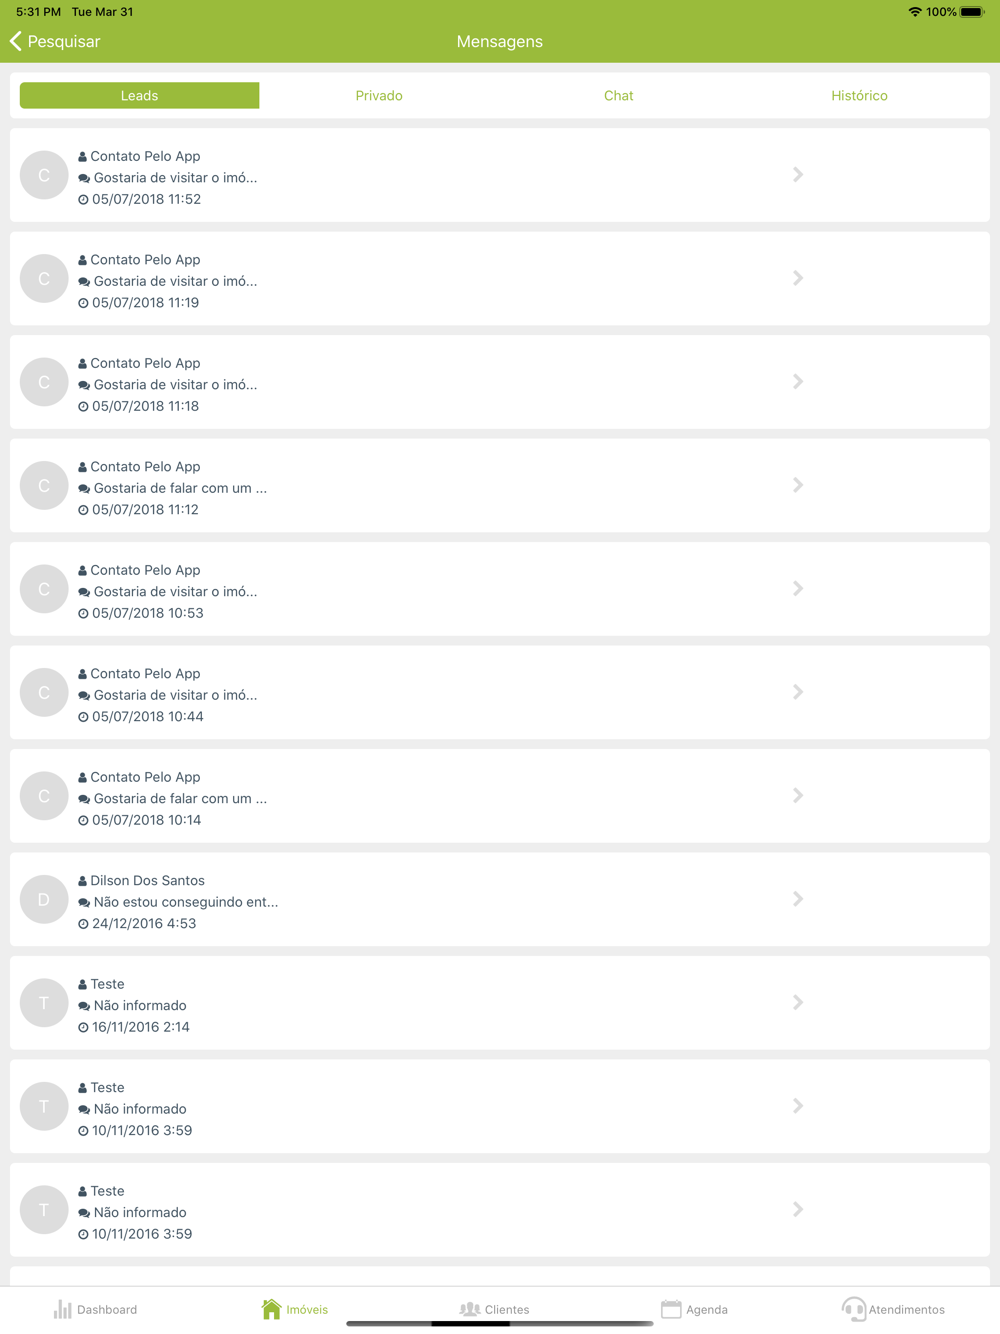
Task: Switch to the Privado tab
Action: click(x=379, y=96)
